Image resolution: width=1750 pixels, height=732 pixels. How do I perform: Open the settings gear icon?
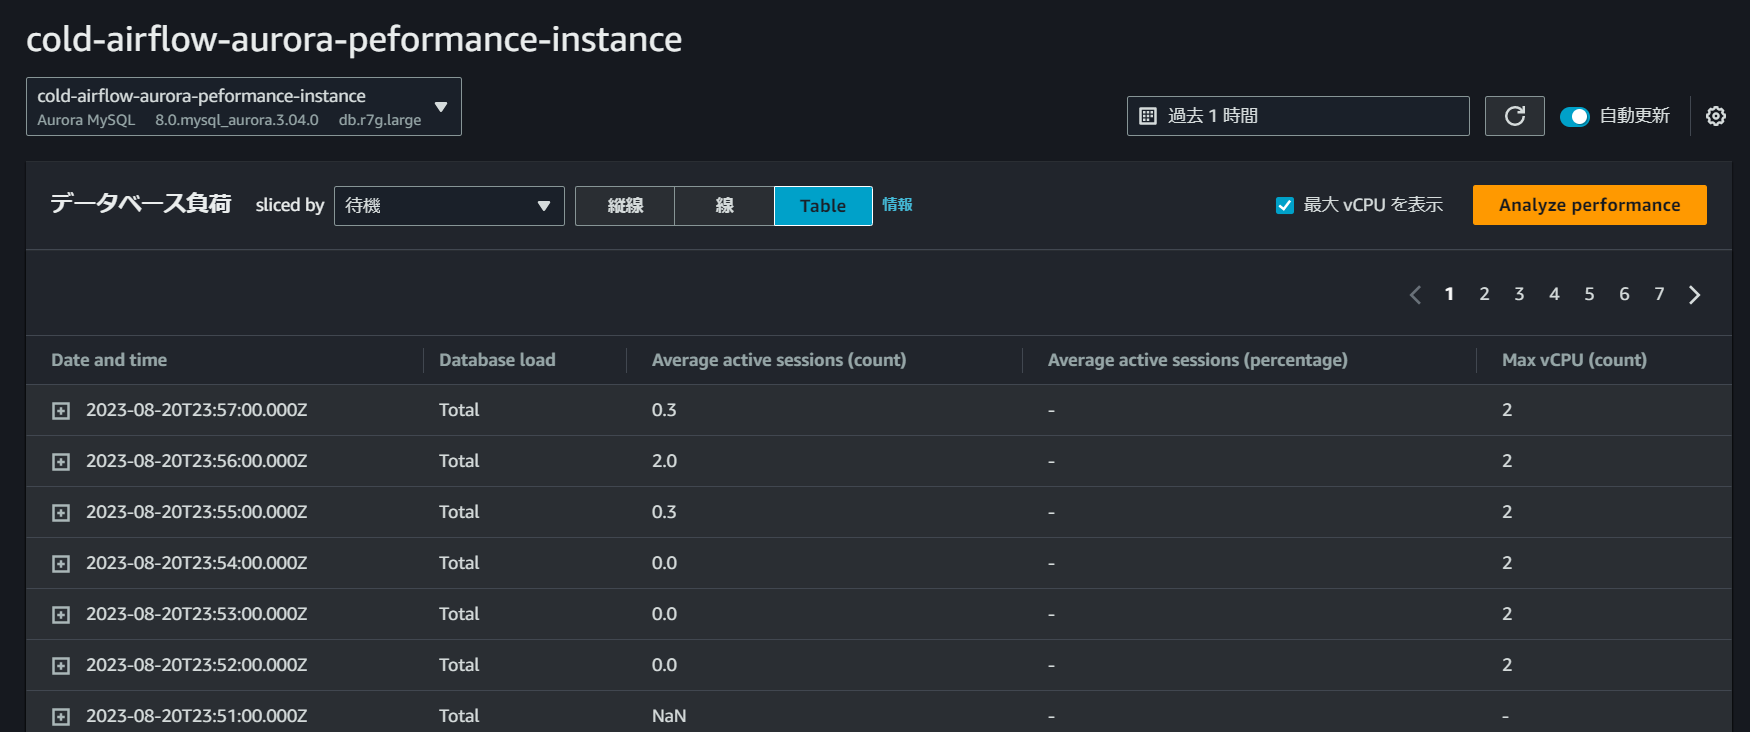pyautogui.click(x=1716, y=116)
